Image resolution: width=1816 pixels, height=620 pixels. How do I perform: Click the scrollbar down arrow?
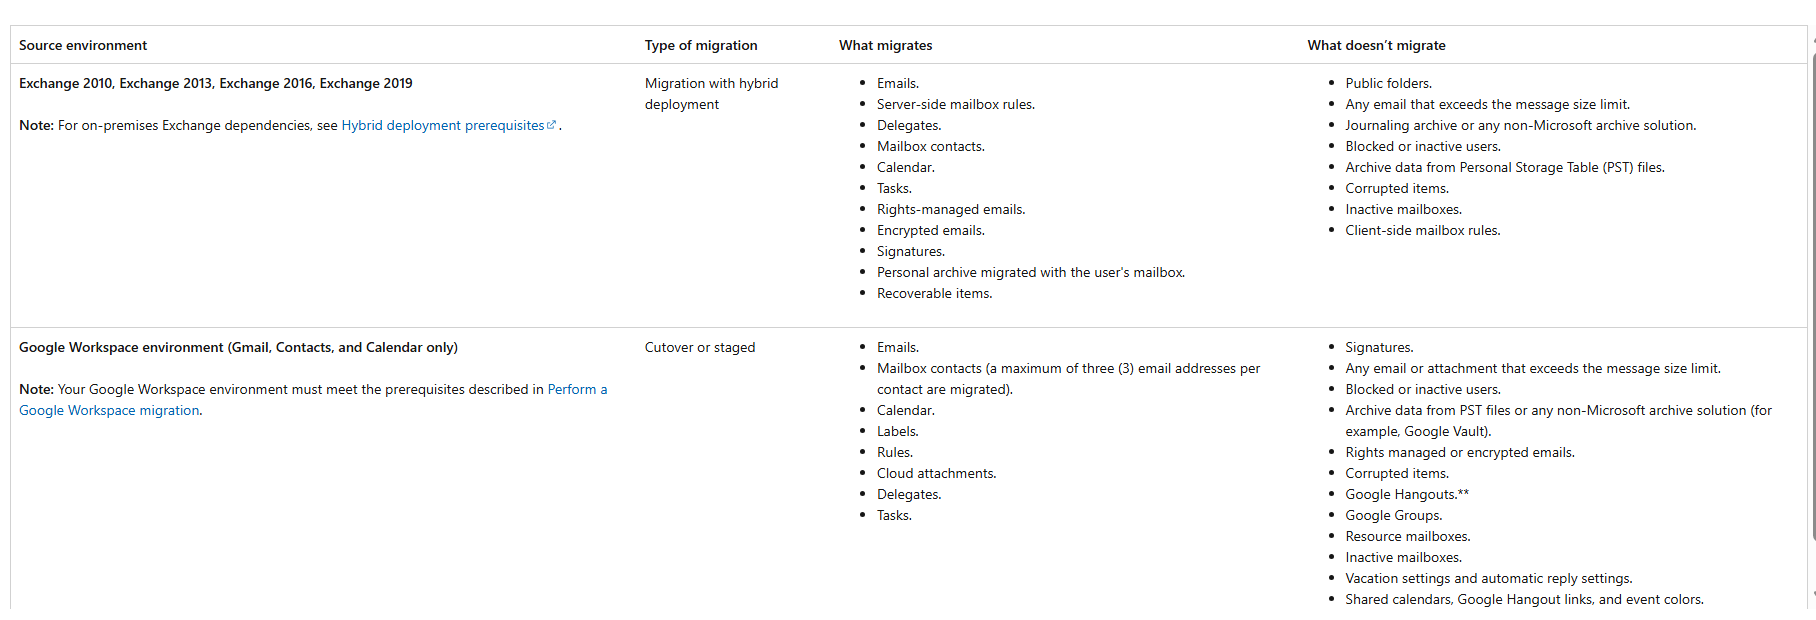coord(1812,595)
